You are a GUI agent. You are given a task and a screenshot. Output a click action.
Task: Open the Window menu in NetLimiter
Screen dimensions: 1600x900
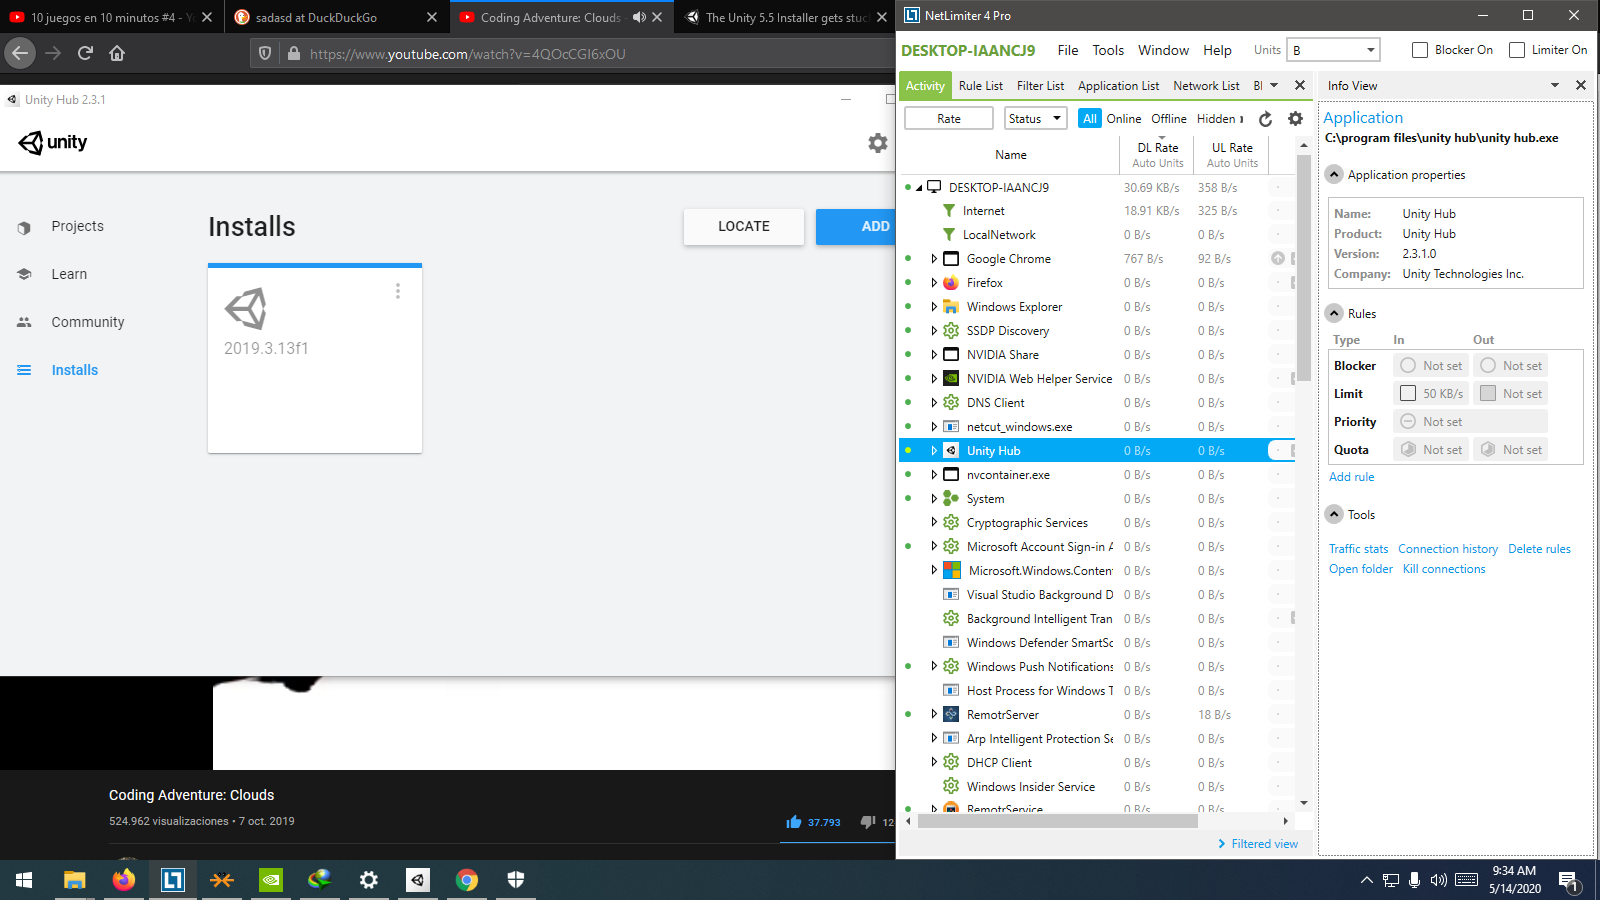(x=1163, y=50)
